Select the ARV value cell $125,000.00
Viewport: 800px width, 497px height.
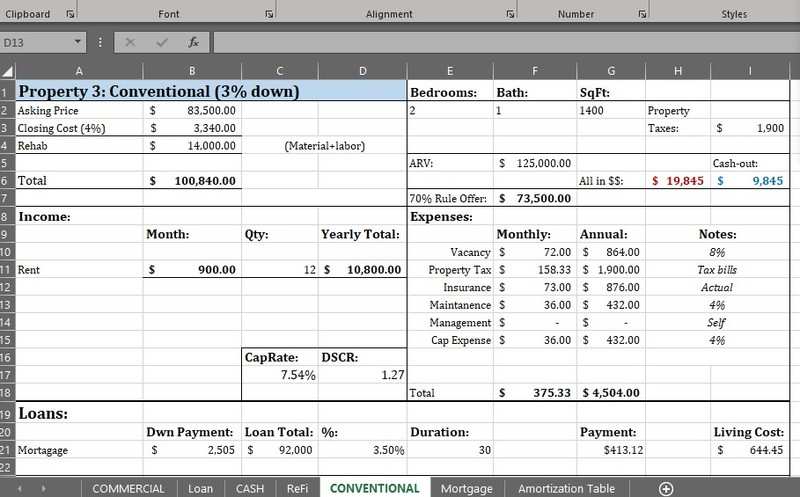[x=536, y=163]
